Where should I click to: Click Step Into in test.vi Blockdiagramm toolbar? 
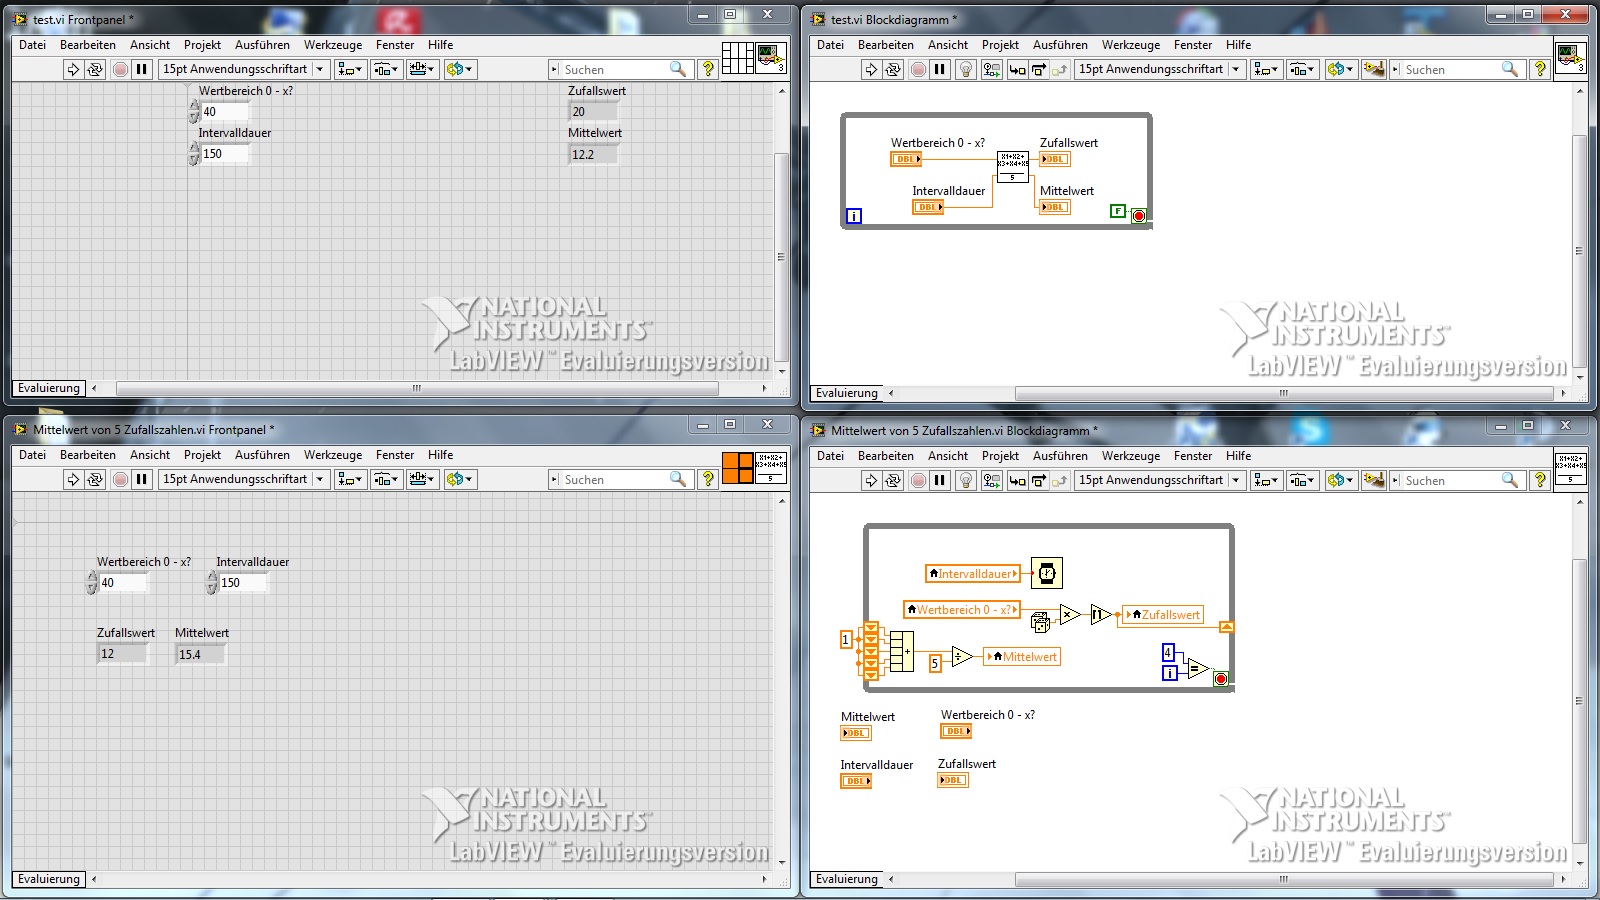tap(1017, 69)
